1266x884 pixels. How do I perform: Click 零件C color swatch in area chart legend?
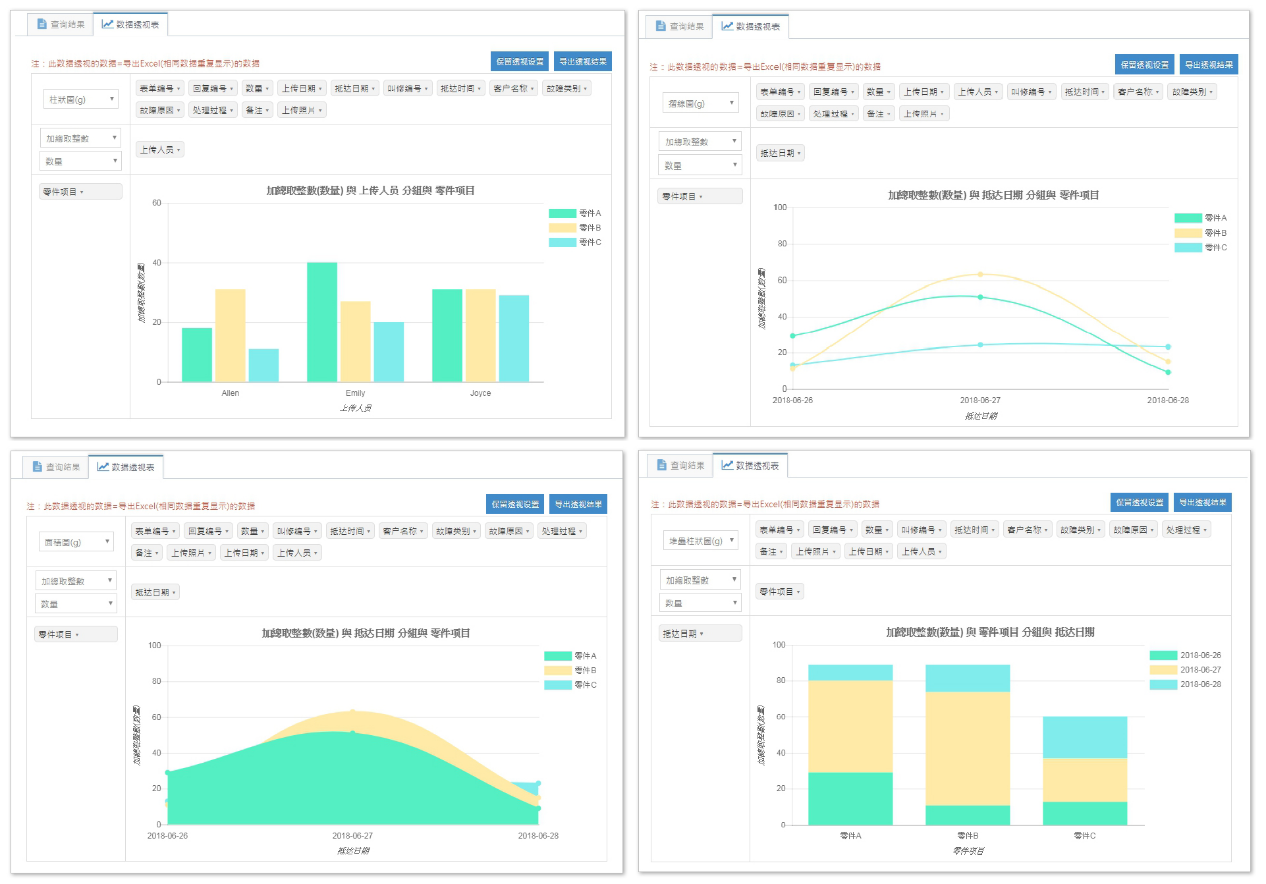[x=557, y=685]
